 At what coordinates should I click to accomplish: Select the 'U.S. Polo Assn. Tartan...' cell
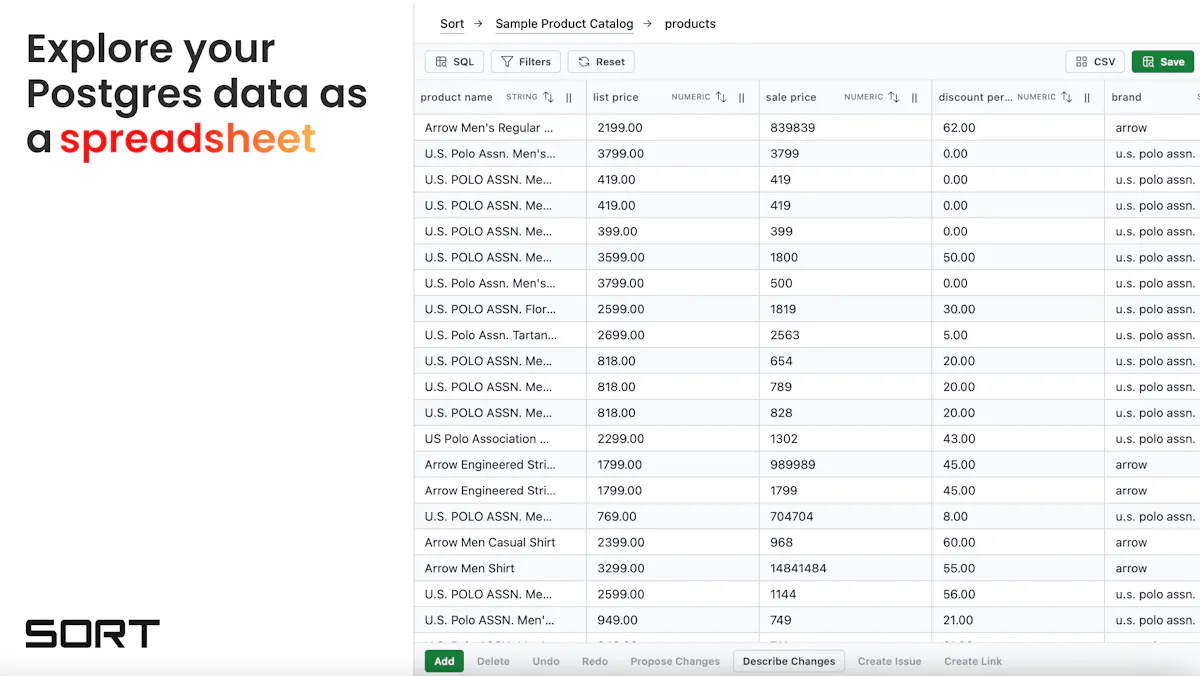(500, 335)
